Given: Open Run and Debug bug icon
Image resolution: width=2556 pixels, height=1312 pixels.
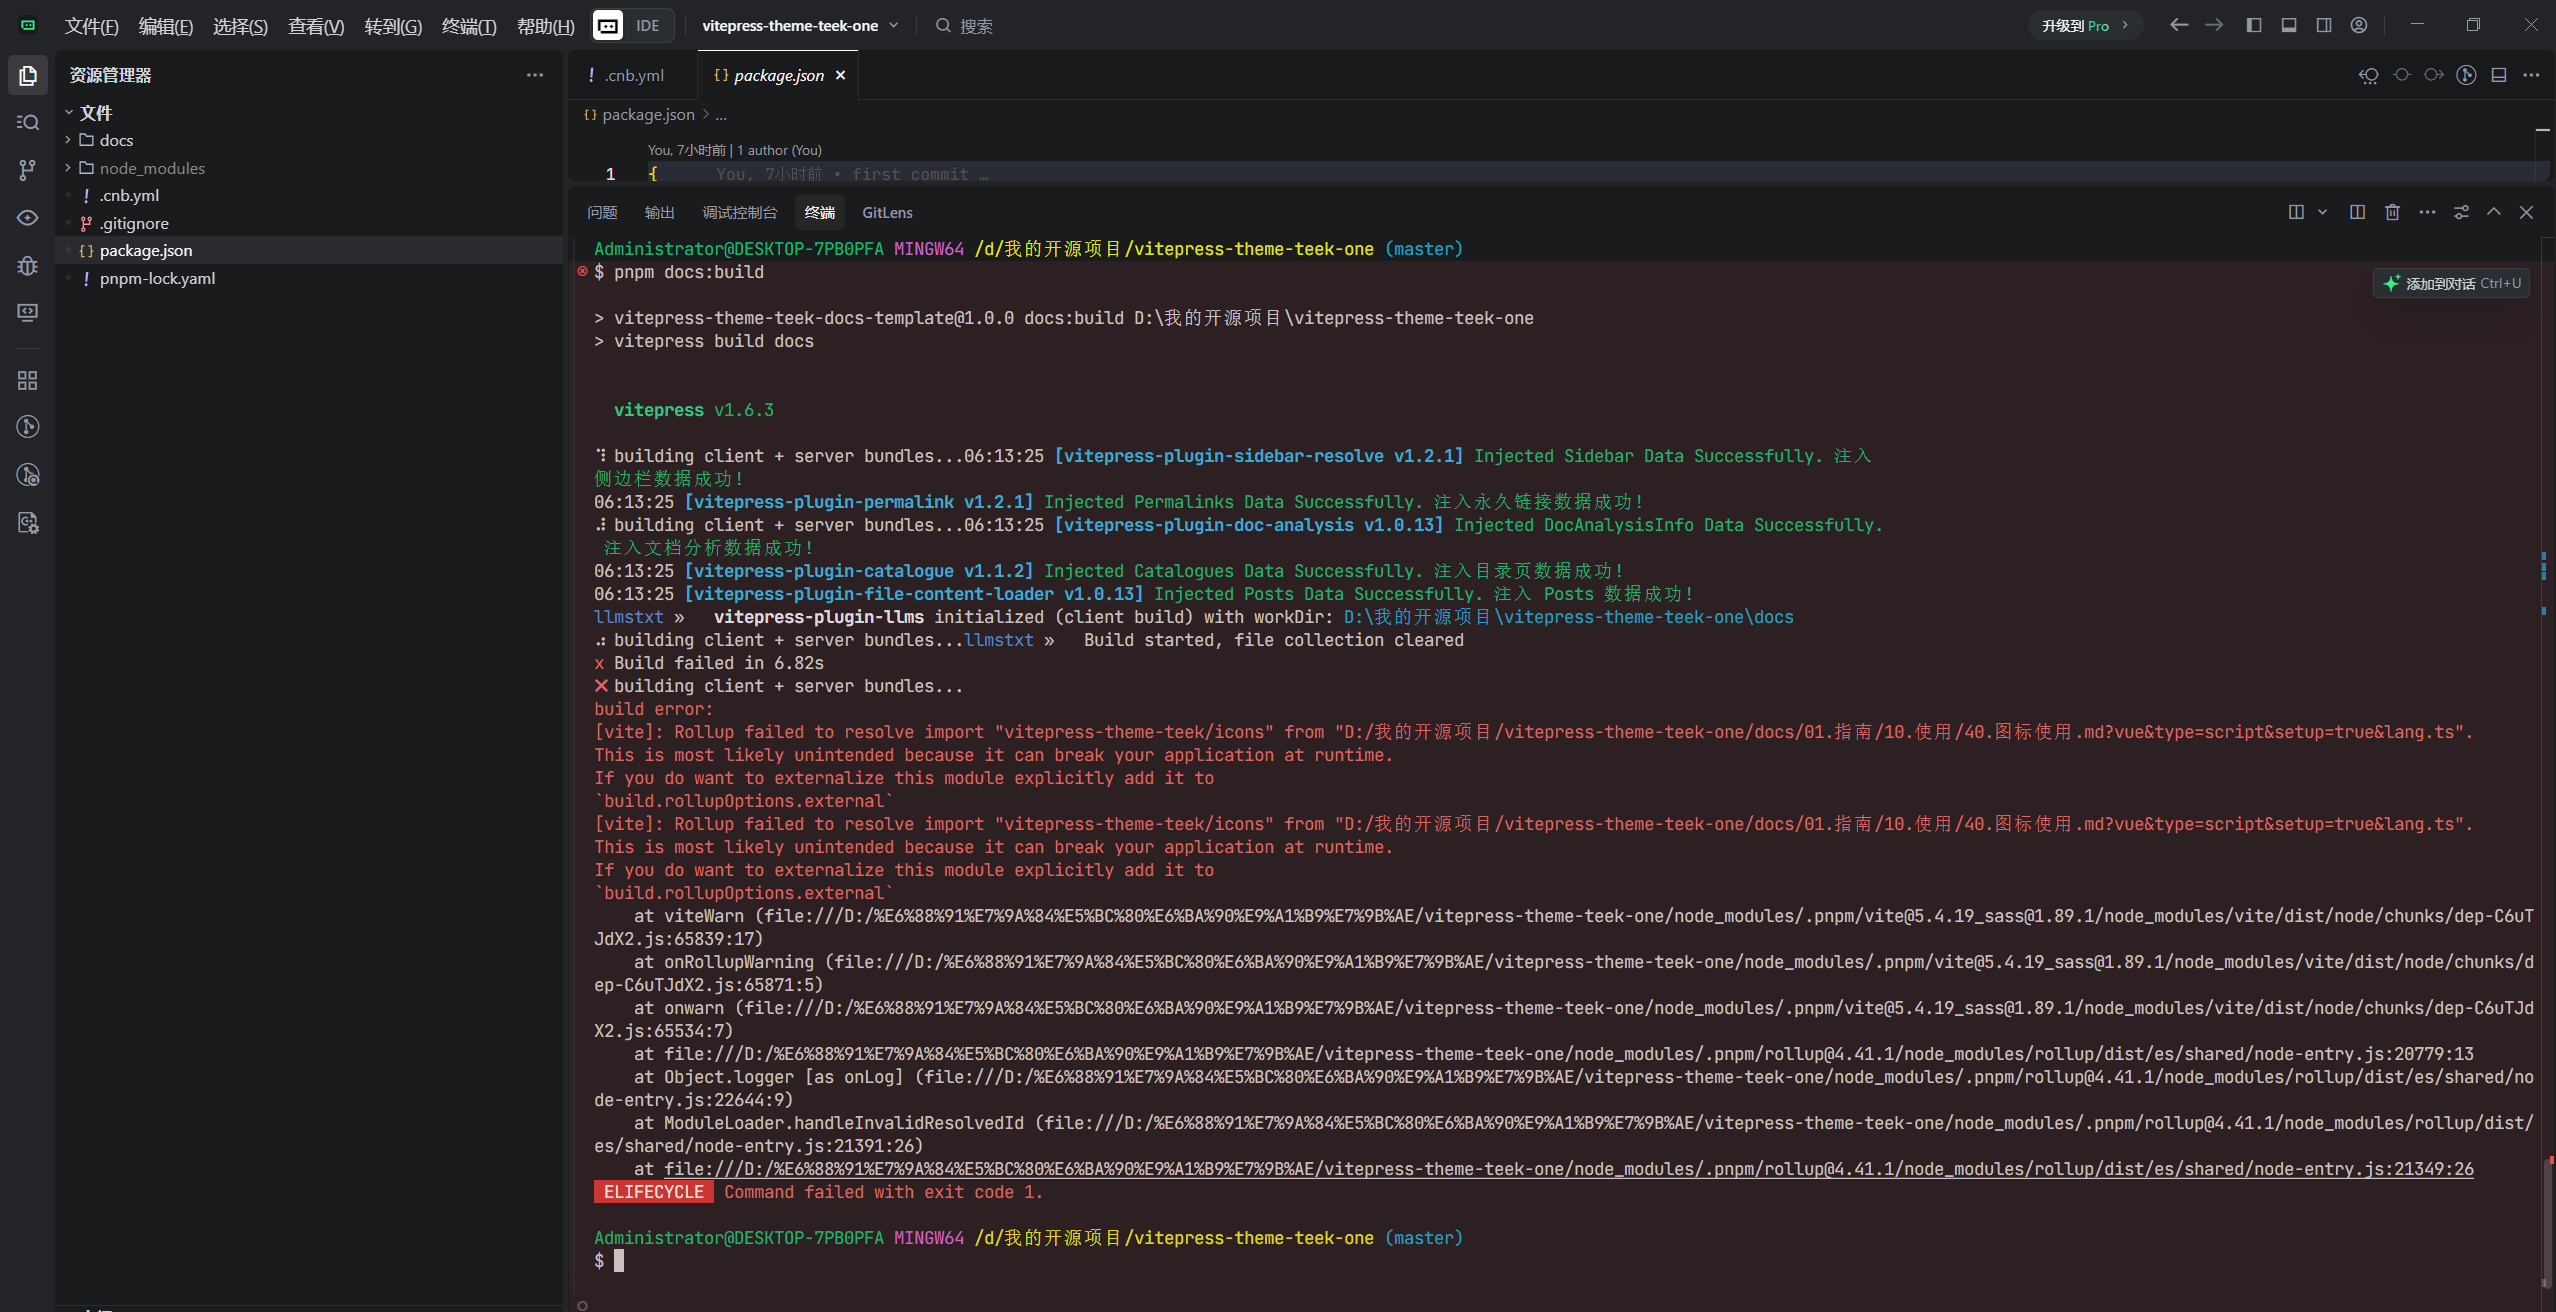Looking at the screenshot, I should 28,265.
